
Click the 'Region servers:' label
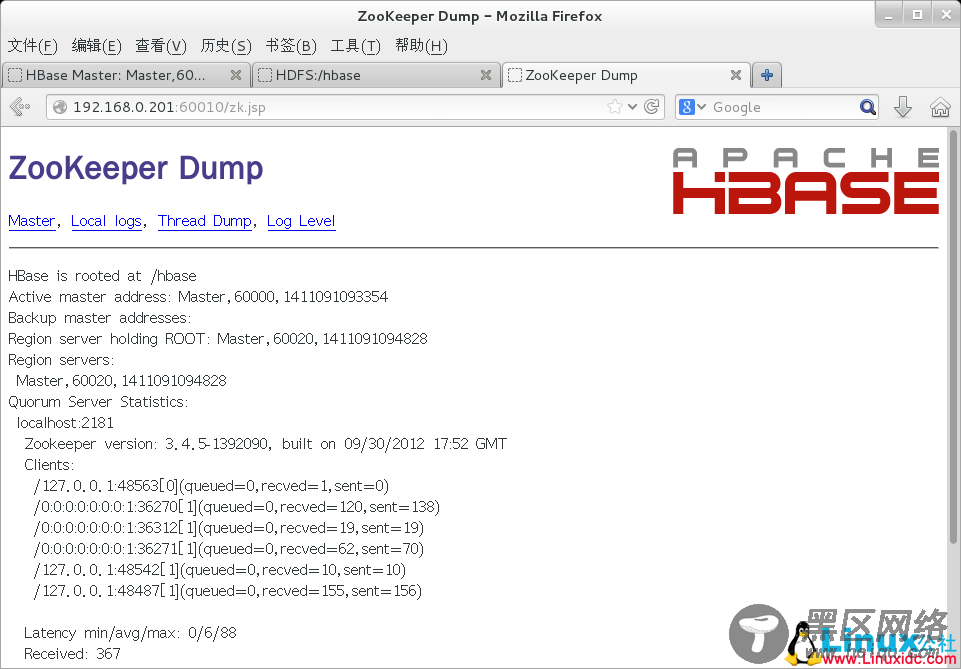[x=61, y=360]
